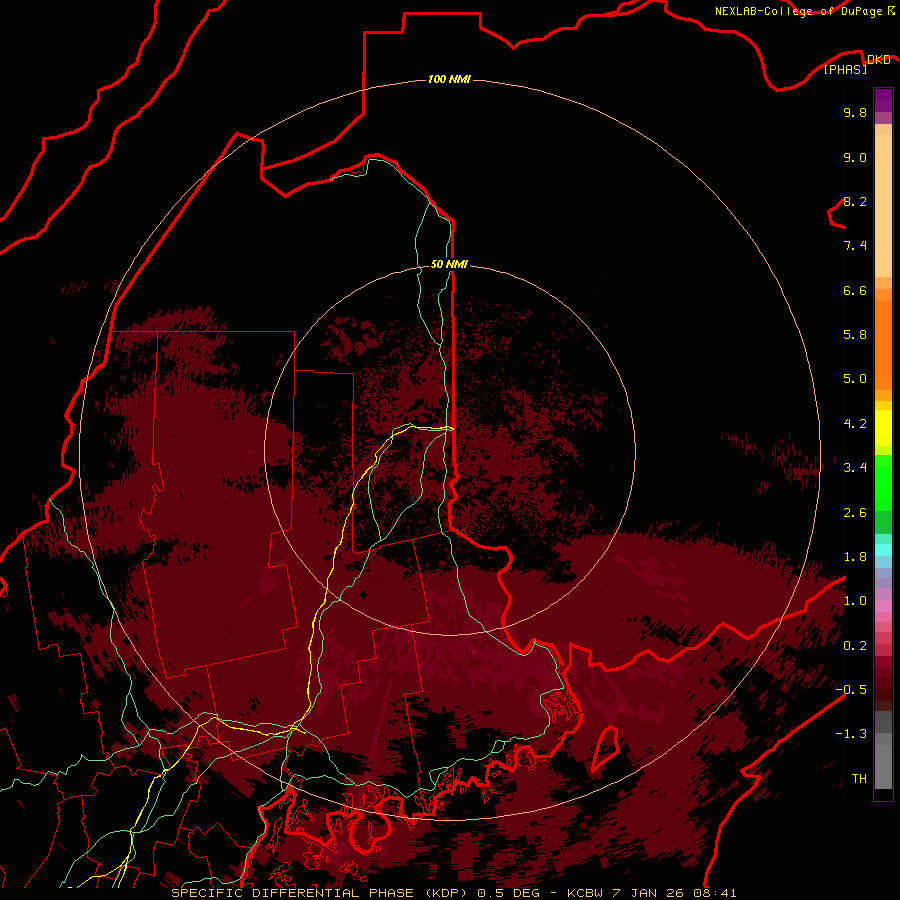The height and width of the screenshot is (900, 900).
Task: Pick the bright green segment of color bar
Action: point(883,483)
